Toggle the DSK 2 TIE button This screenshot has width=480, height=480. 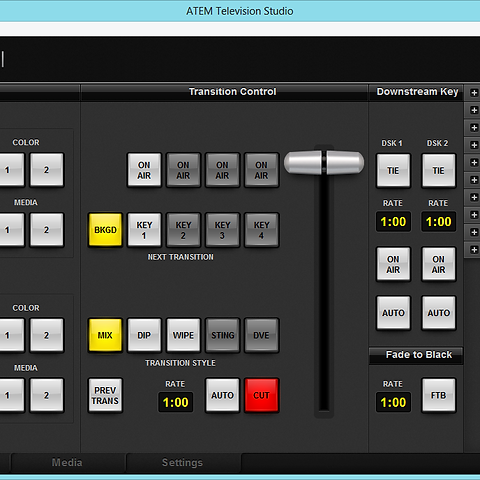[438, 171]
